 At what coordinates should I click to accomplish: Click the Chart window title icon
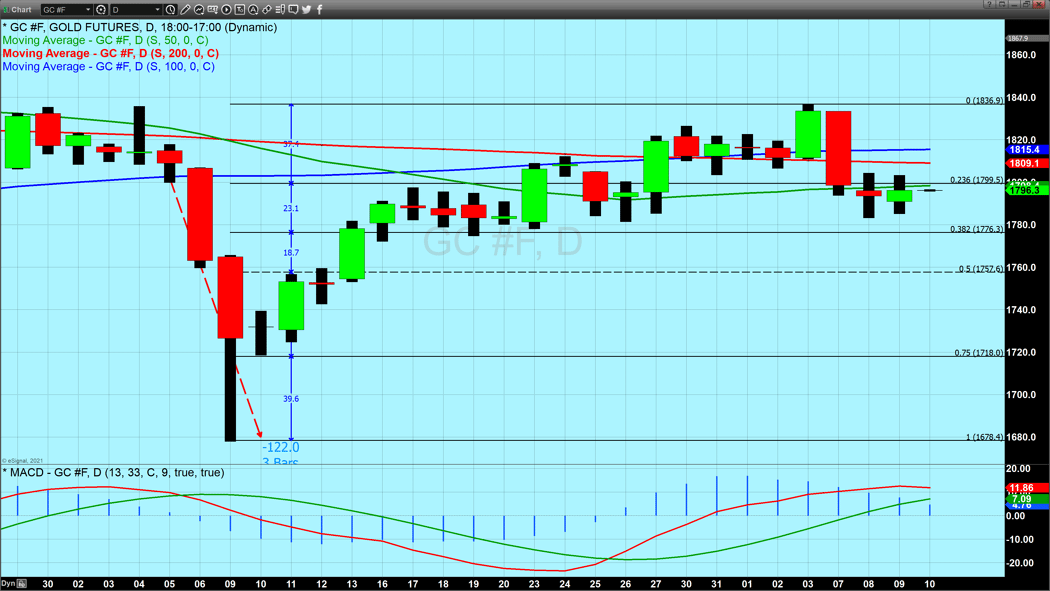[7, 9]
